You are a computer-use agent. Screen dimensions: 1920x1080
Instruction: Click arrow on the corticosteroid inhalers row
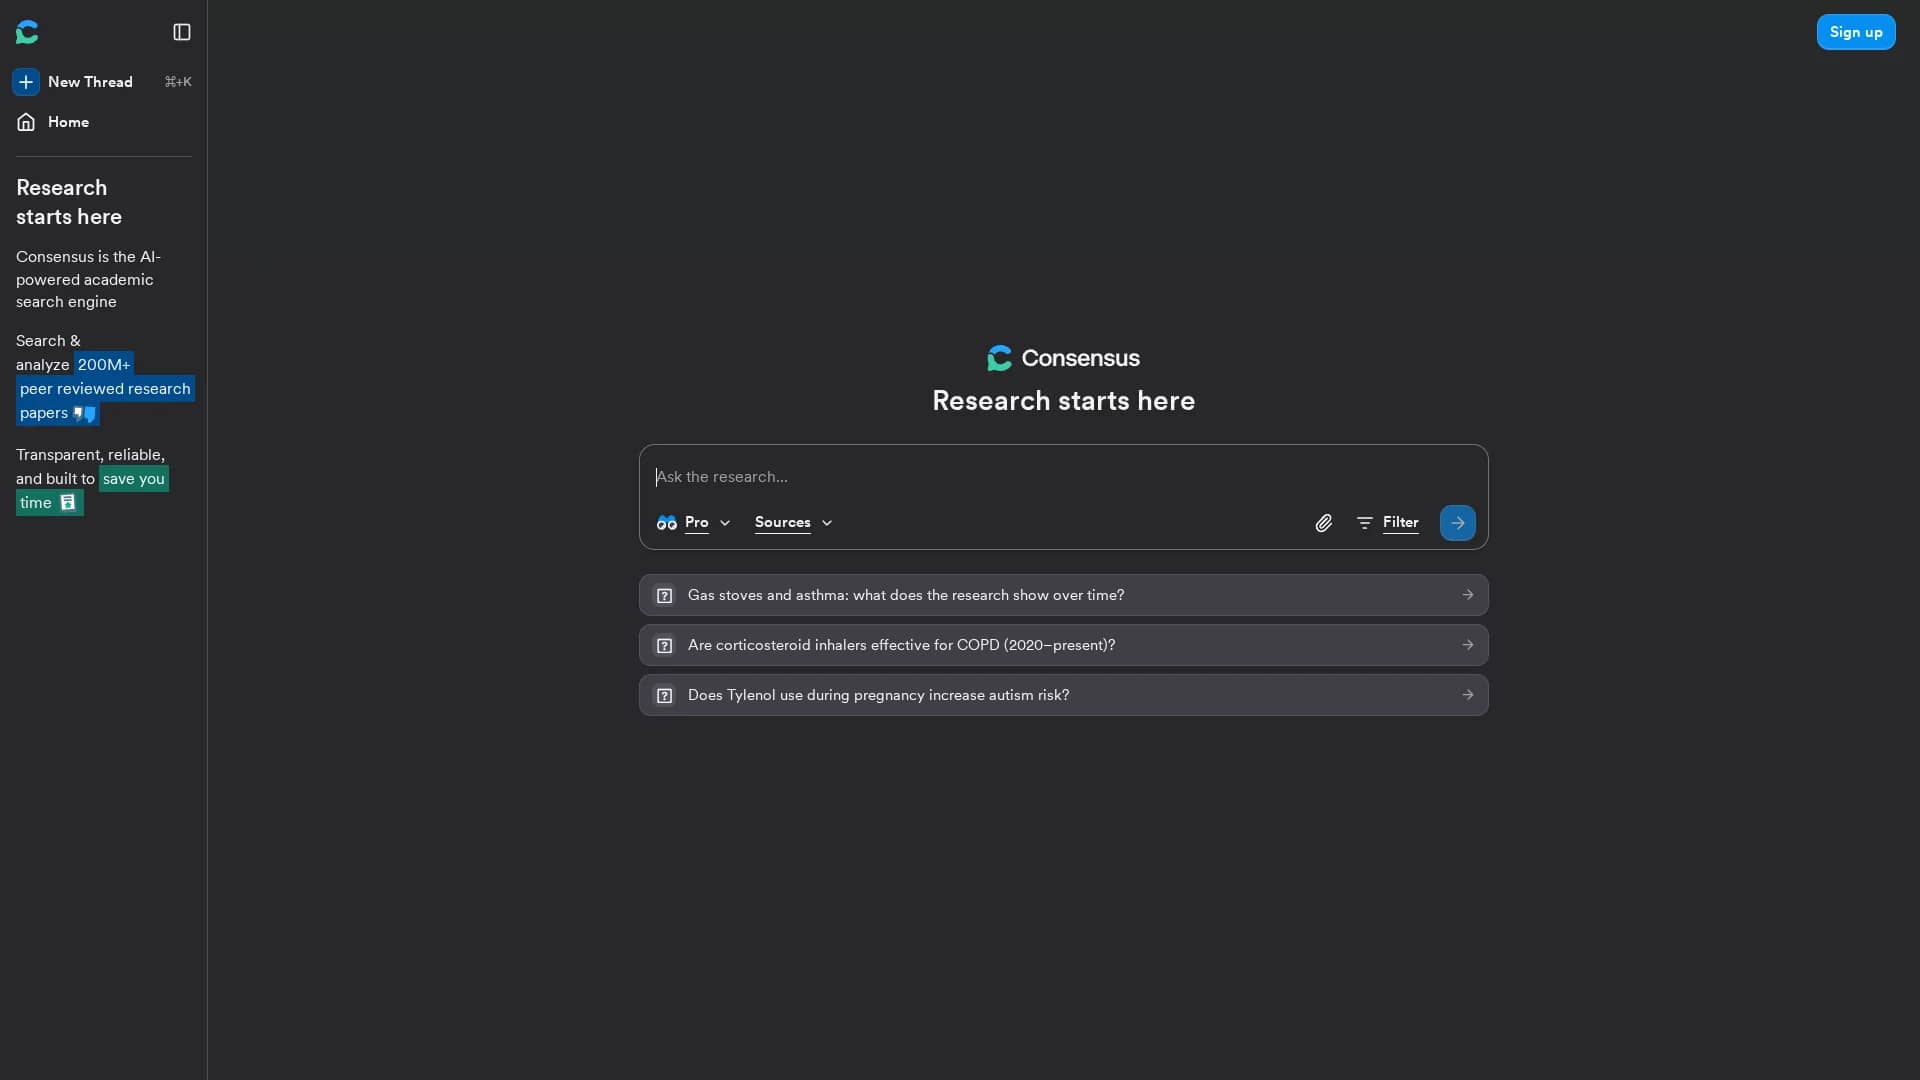[1467, 645]
